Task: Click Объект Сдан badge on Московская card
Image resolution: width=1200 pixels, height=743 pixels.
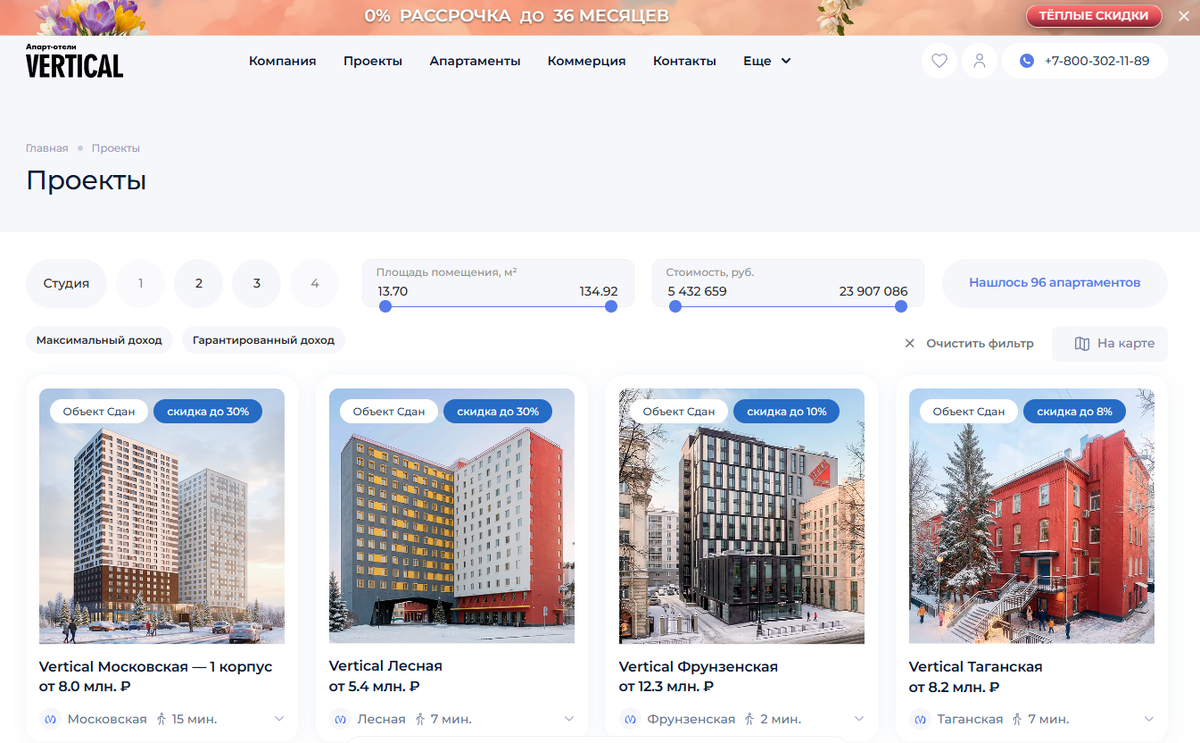Action: tap(99, 411)
